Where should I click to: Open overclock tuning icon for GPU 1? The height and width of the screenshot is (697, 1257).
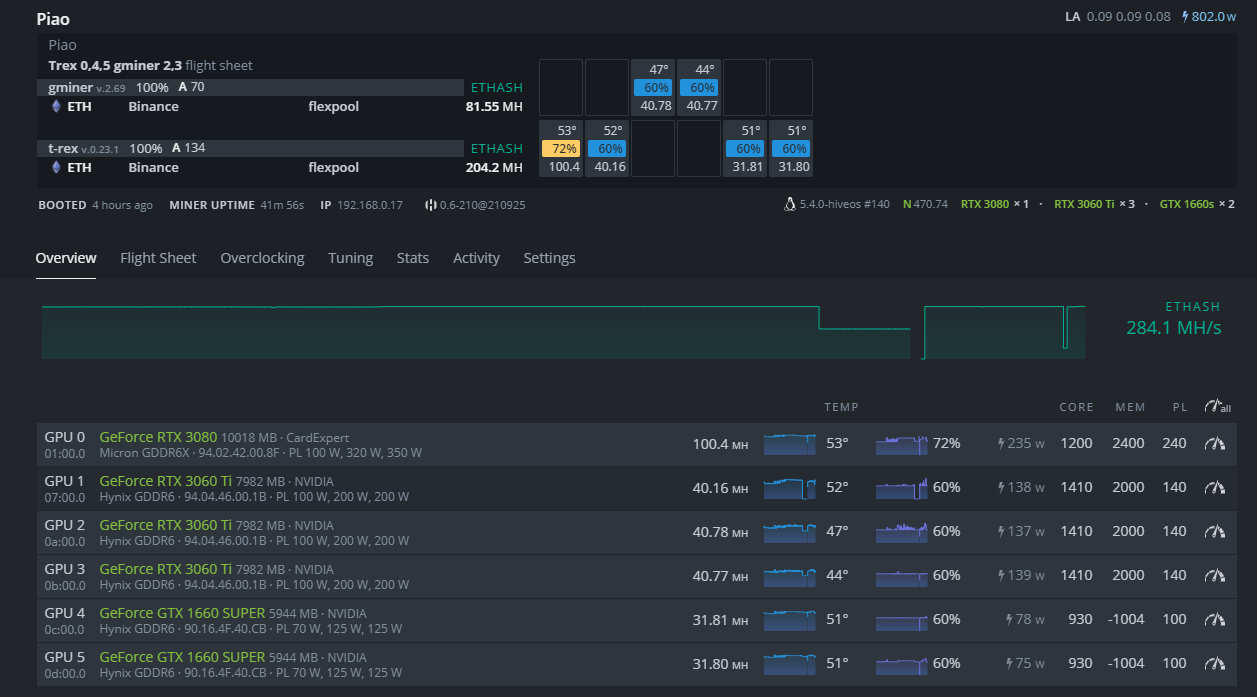click(x=1215, y=488)
